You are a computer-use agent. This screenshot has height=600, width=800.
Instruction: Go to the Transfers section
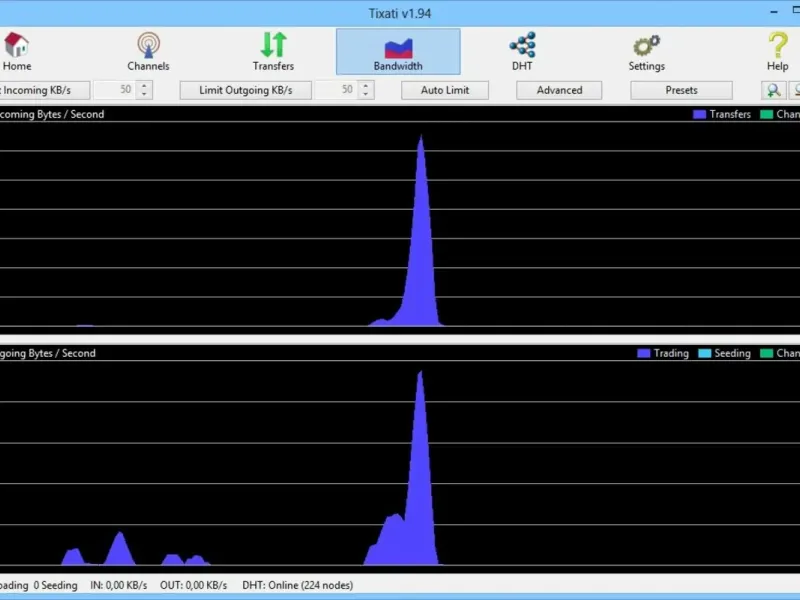click(273, 52)
